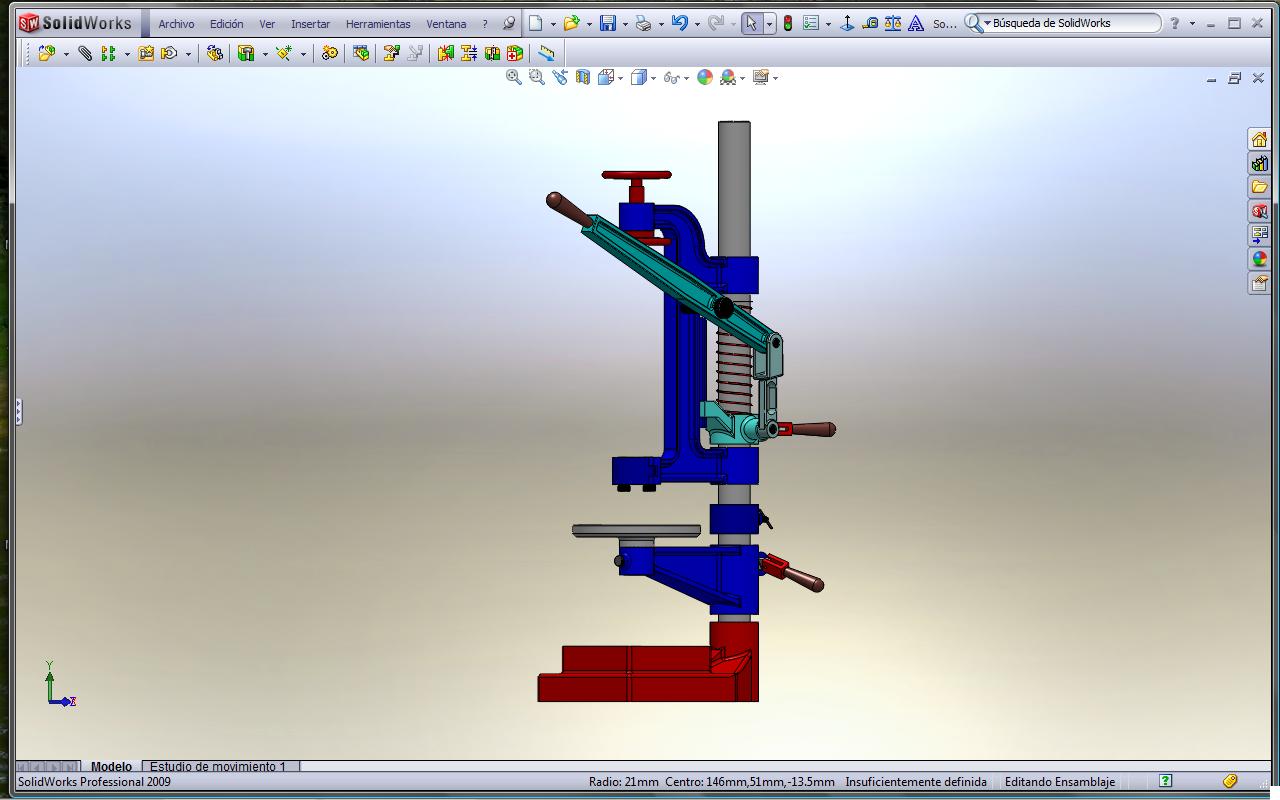Activate the Select cursor tool
1280x800 pixels.
(751, 23)
